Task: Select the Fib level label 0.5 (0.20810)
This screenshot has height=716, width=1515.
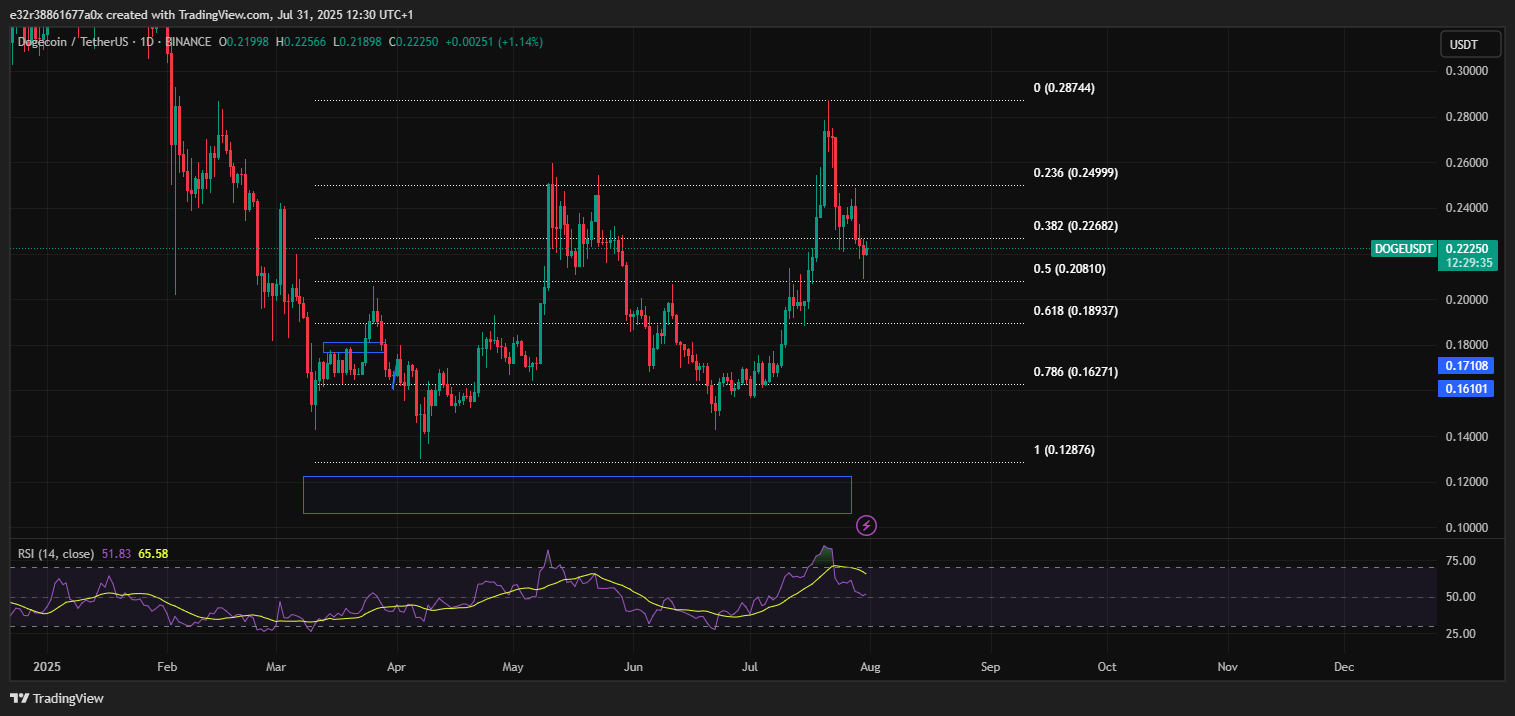Action: 1069,269
